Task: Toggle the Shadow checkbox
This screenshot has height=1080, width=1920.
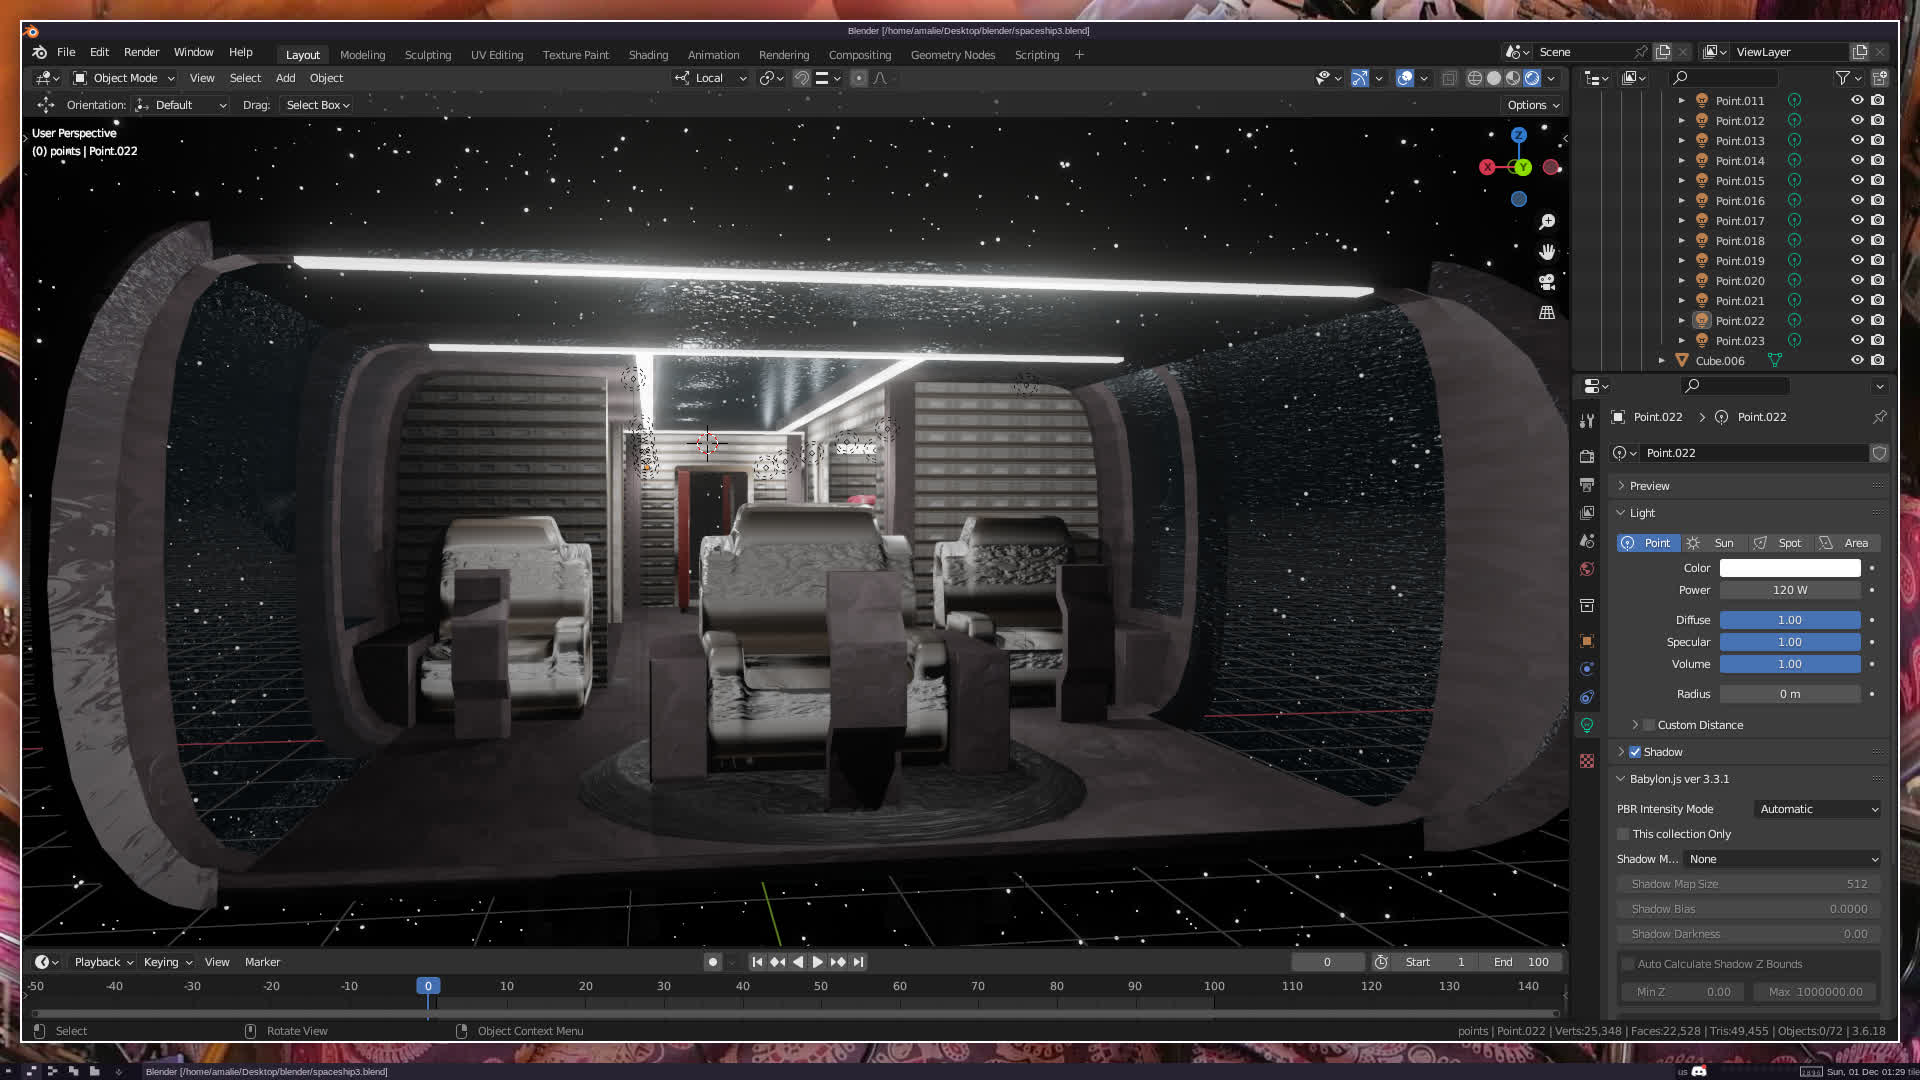Action: coord(1635,752)
